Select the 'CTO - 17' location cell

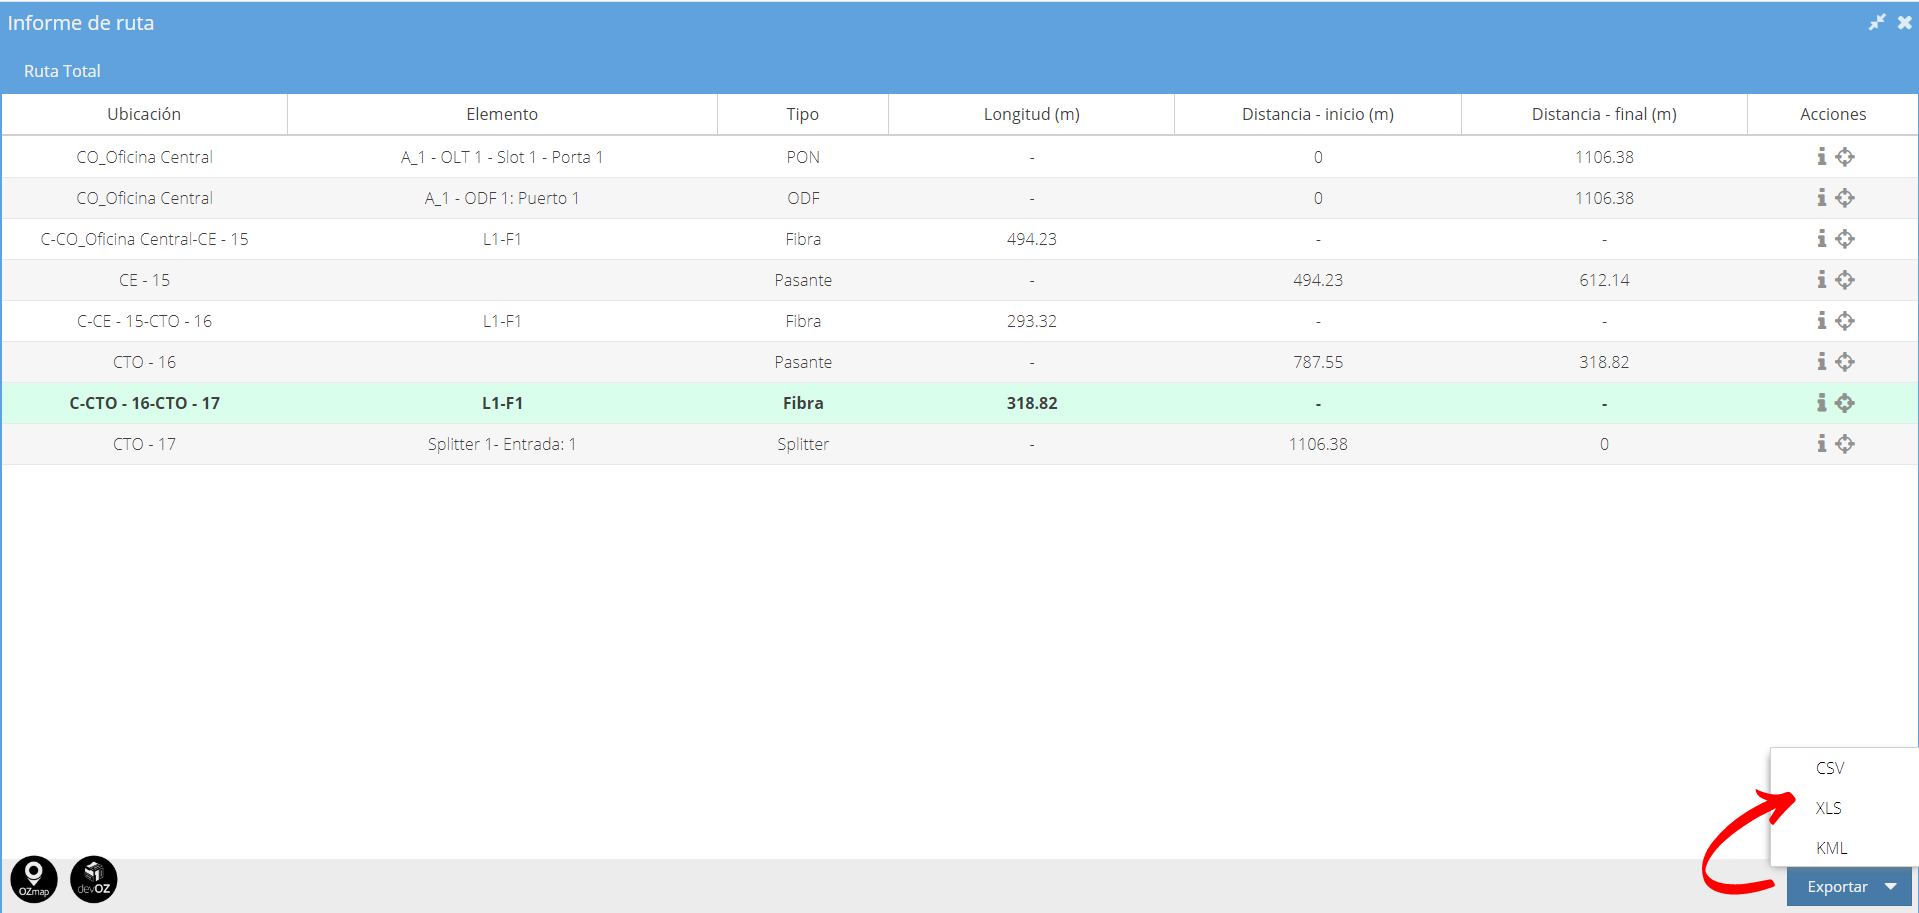[x=144, y=444]
